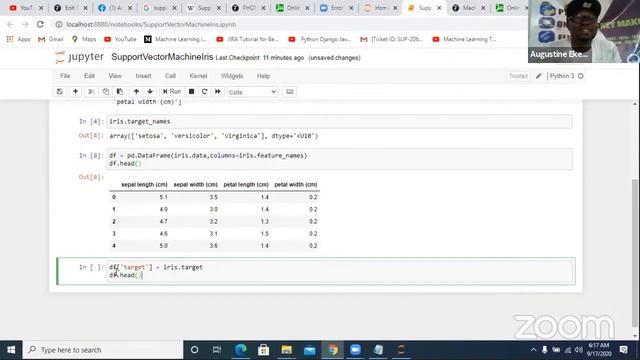Switch to Zoom on the taskbar

tap(356, 350)
